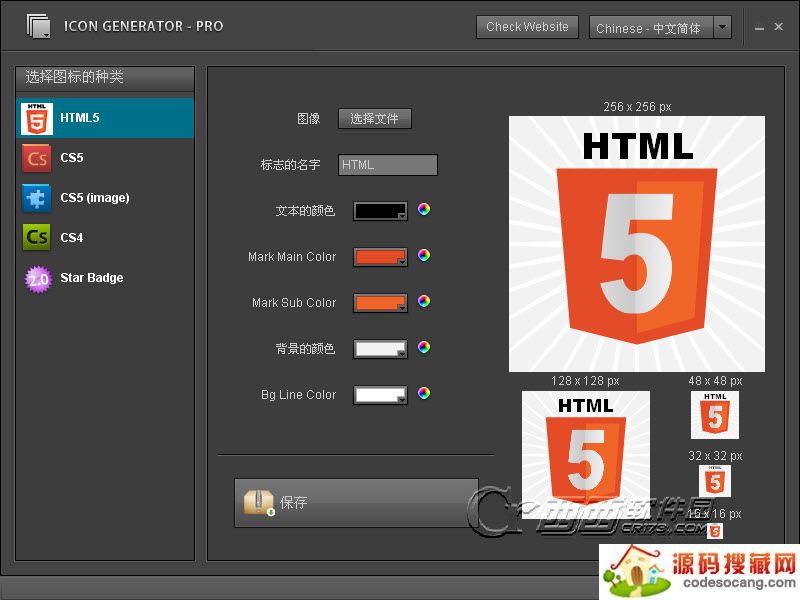Open color wheel for text color
800x600 pixels.
click(424, 210)
